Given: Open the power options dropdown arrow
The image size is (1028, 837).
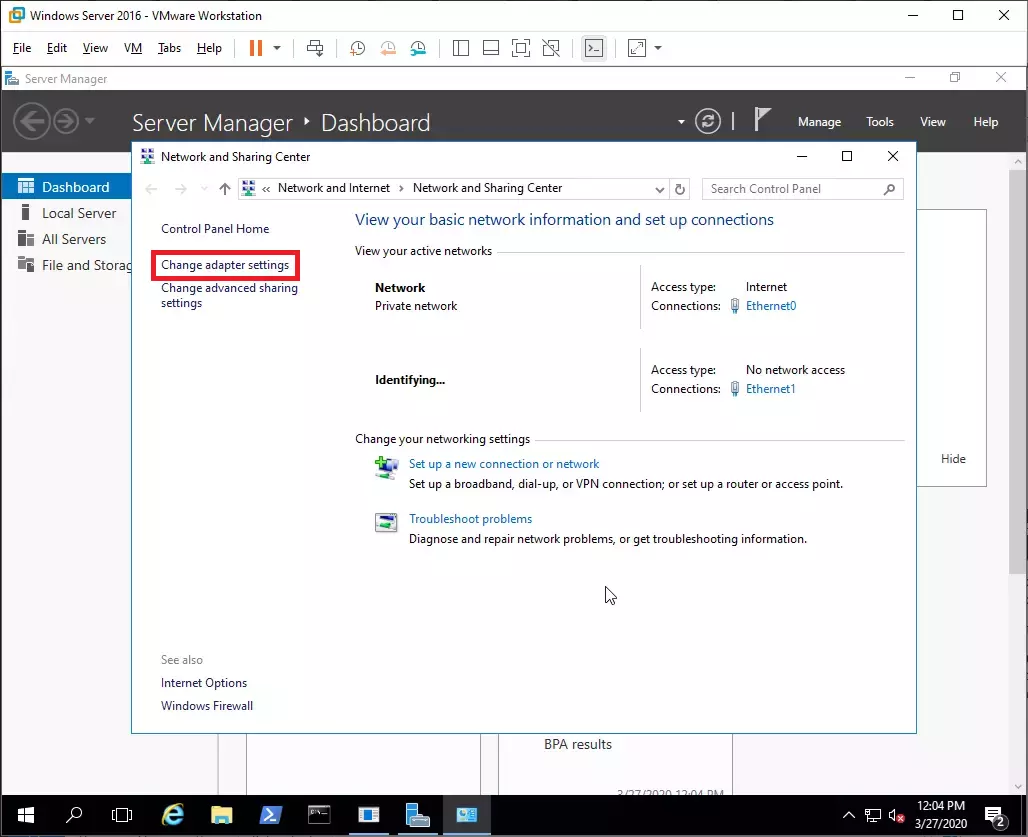Looking at the screenshot, I should 277,48.
